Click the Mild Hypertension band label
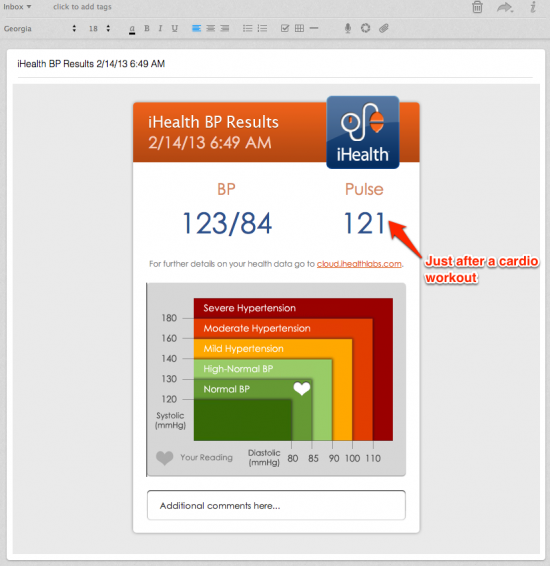This screenshot has height=566, width=550. click(243, 348)
